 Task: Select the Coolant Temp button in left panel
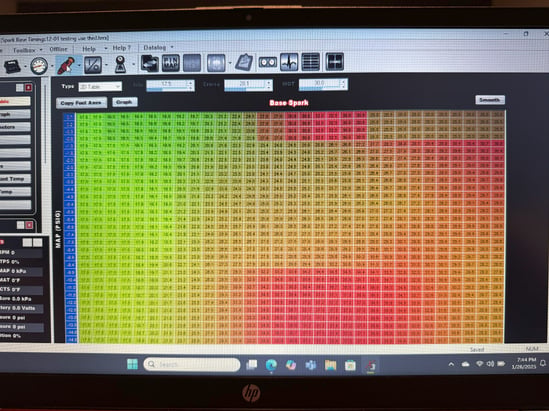[15, 179]
